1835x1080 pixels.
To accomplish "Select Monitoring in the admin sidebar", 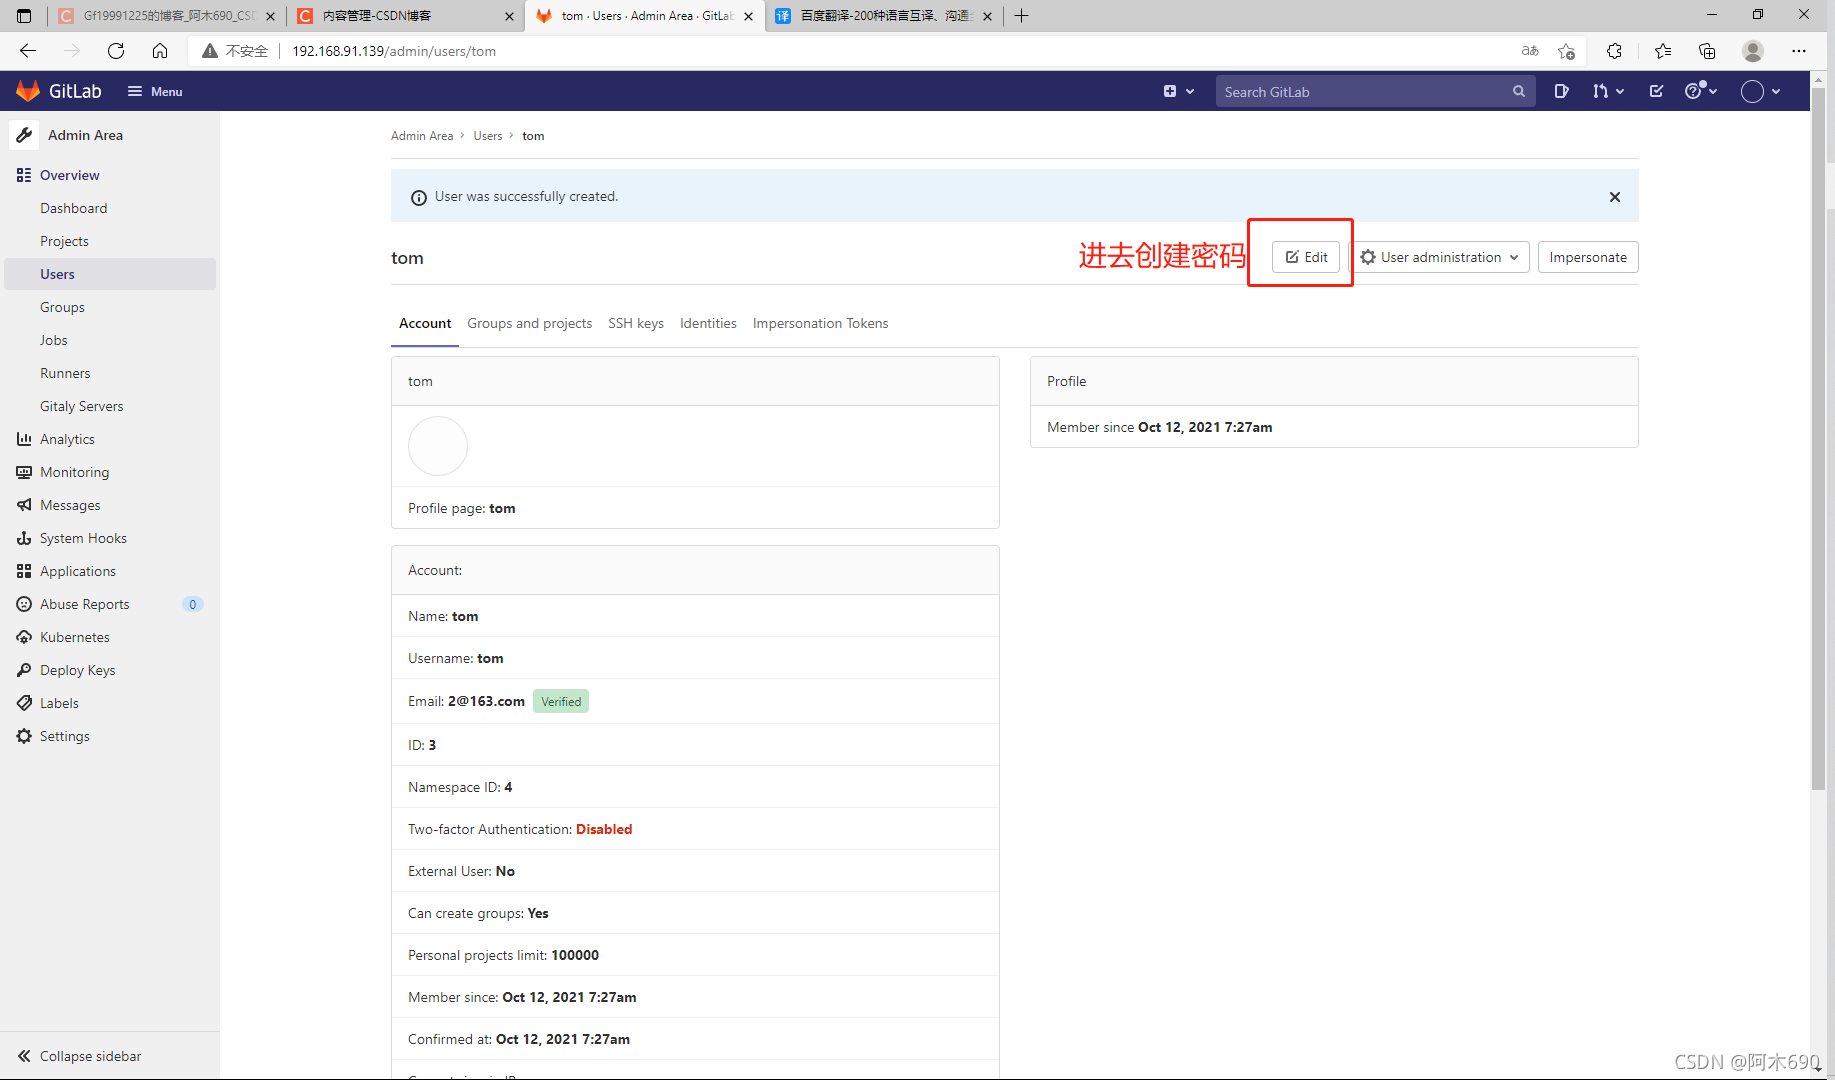I will (x=74, y=471).
